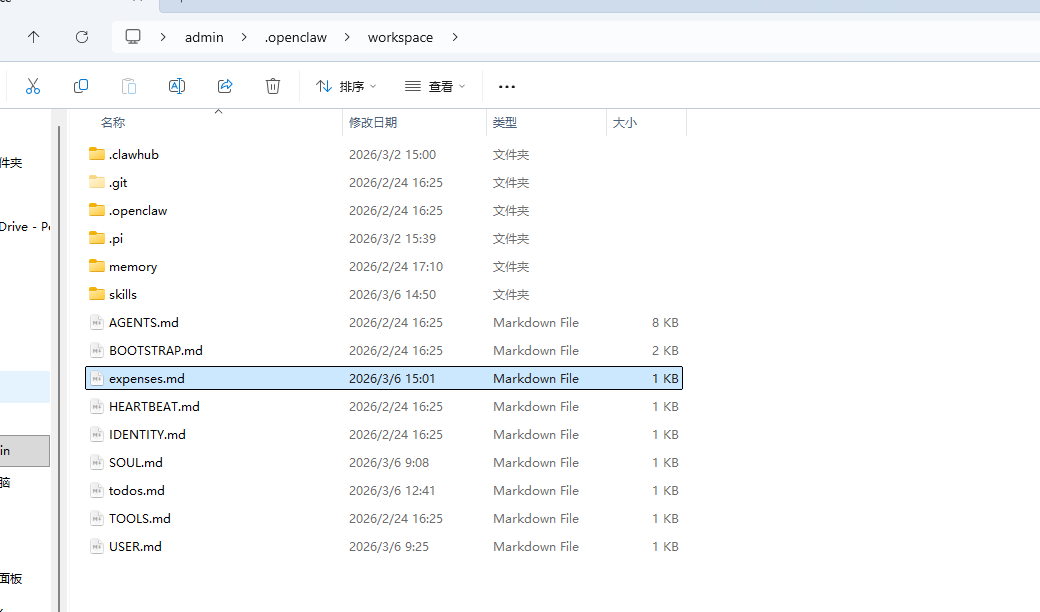Click the Cut scissors icon
Screen dimensions: 1040x612
coord(32,86)
